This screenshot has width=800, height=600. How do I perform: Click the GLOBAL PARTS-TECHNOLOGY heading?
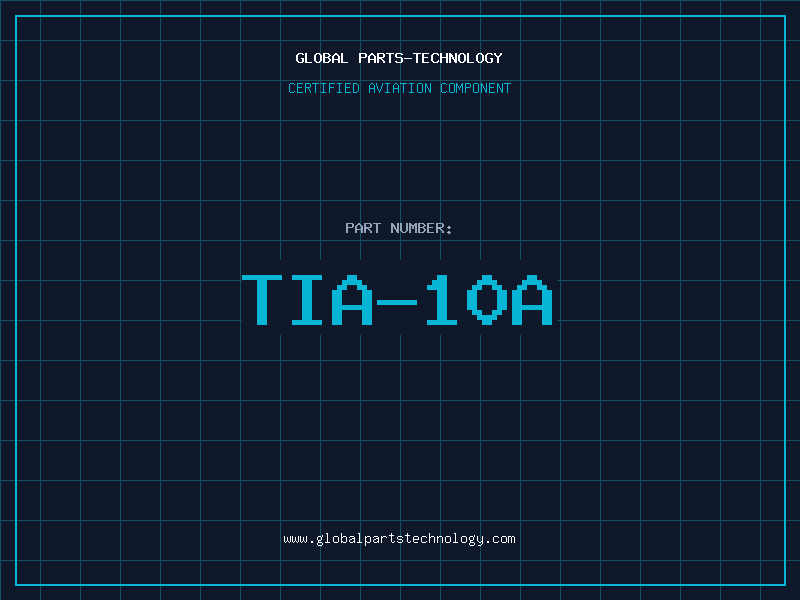(399, 58)
